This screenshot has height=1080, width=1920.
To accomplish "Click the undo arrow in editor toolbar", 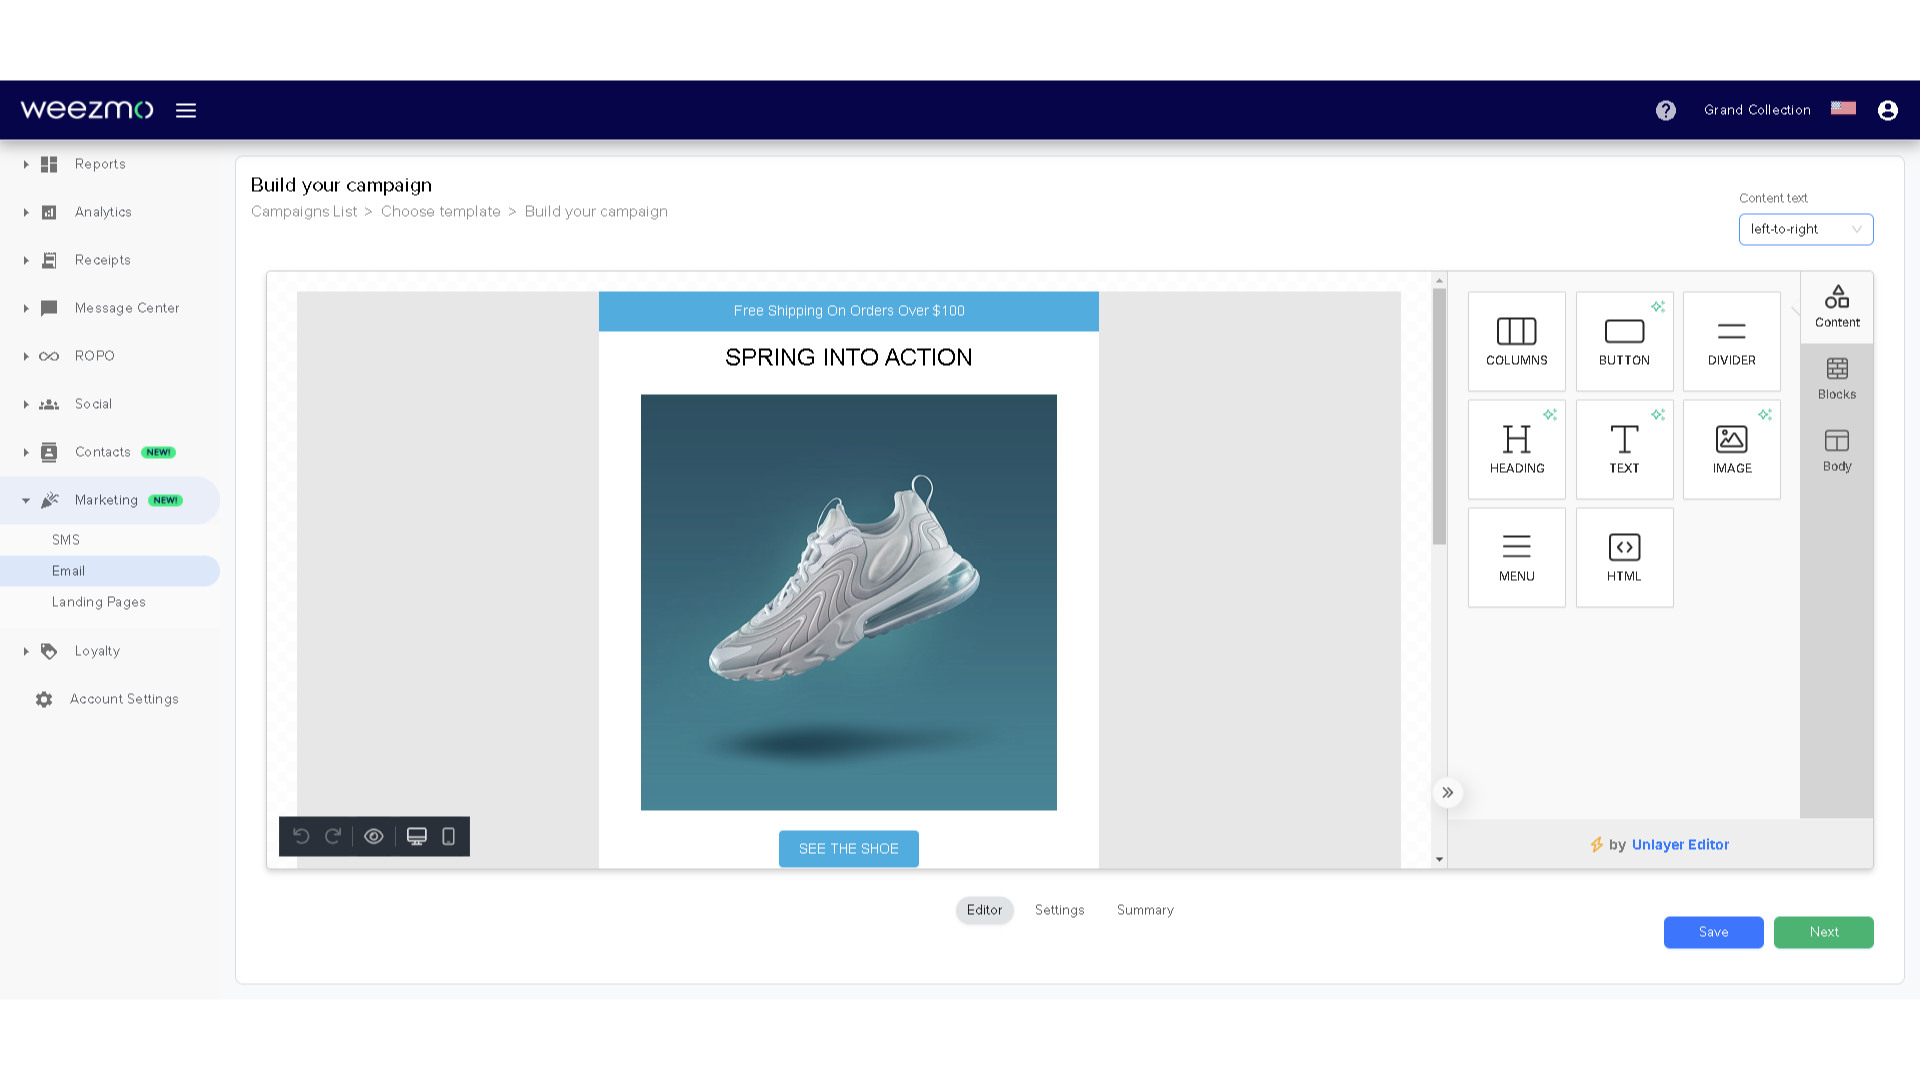I will click(x=301, y=836).
